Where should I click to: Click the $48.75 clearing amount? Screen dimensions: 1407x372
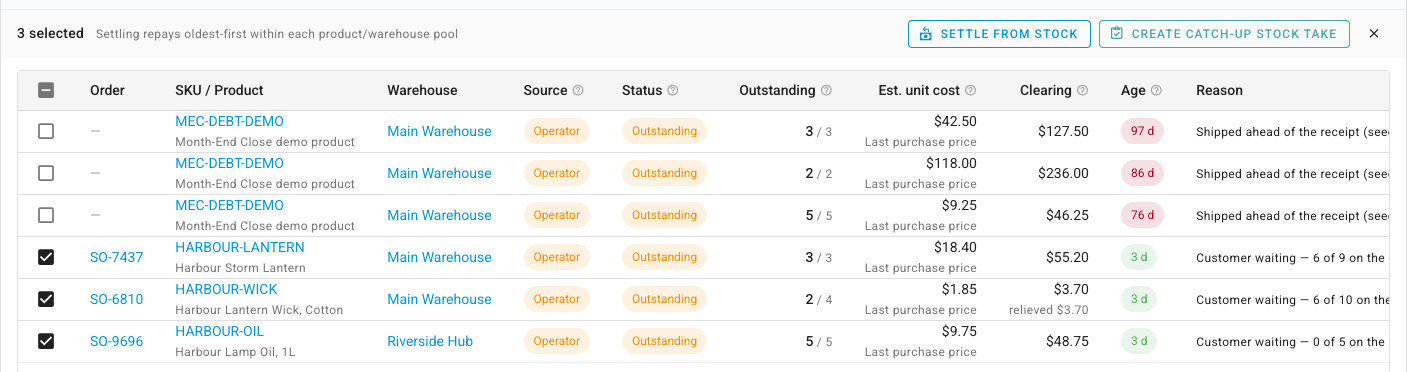click(x=1067, y=341)
